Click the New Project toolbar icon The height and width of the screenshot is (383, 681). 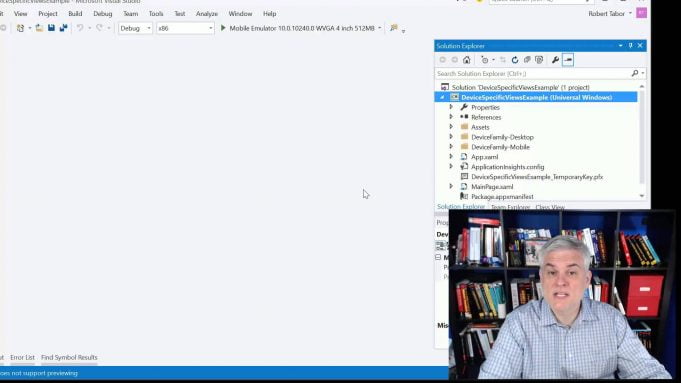pyautogui.click(x=20, y=28)
